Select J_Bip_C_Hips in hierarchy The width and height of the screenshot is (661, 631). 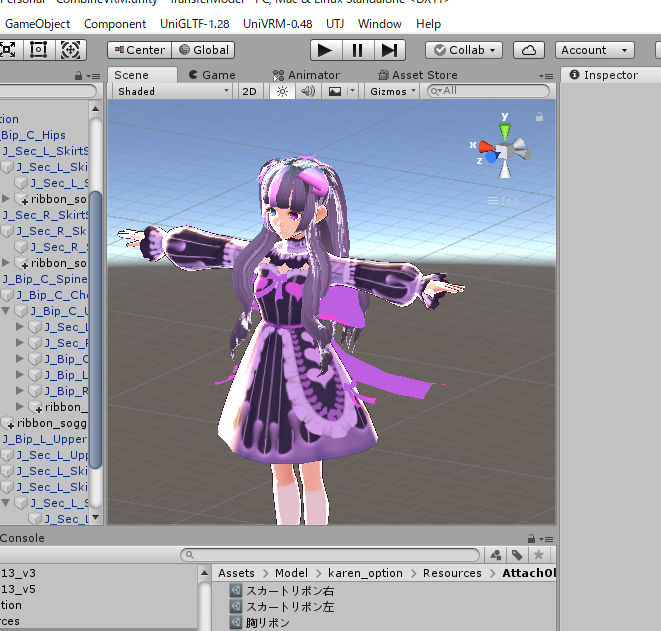[x=33, y=135]
